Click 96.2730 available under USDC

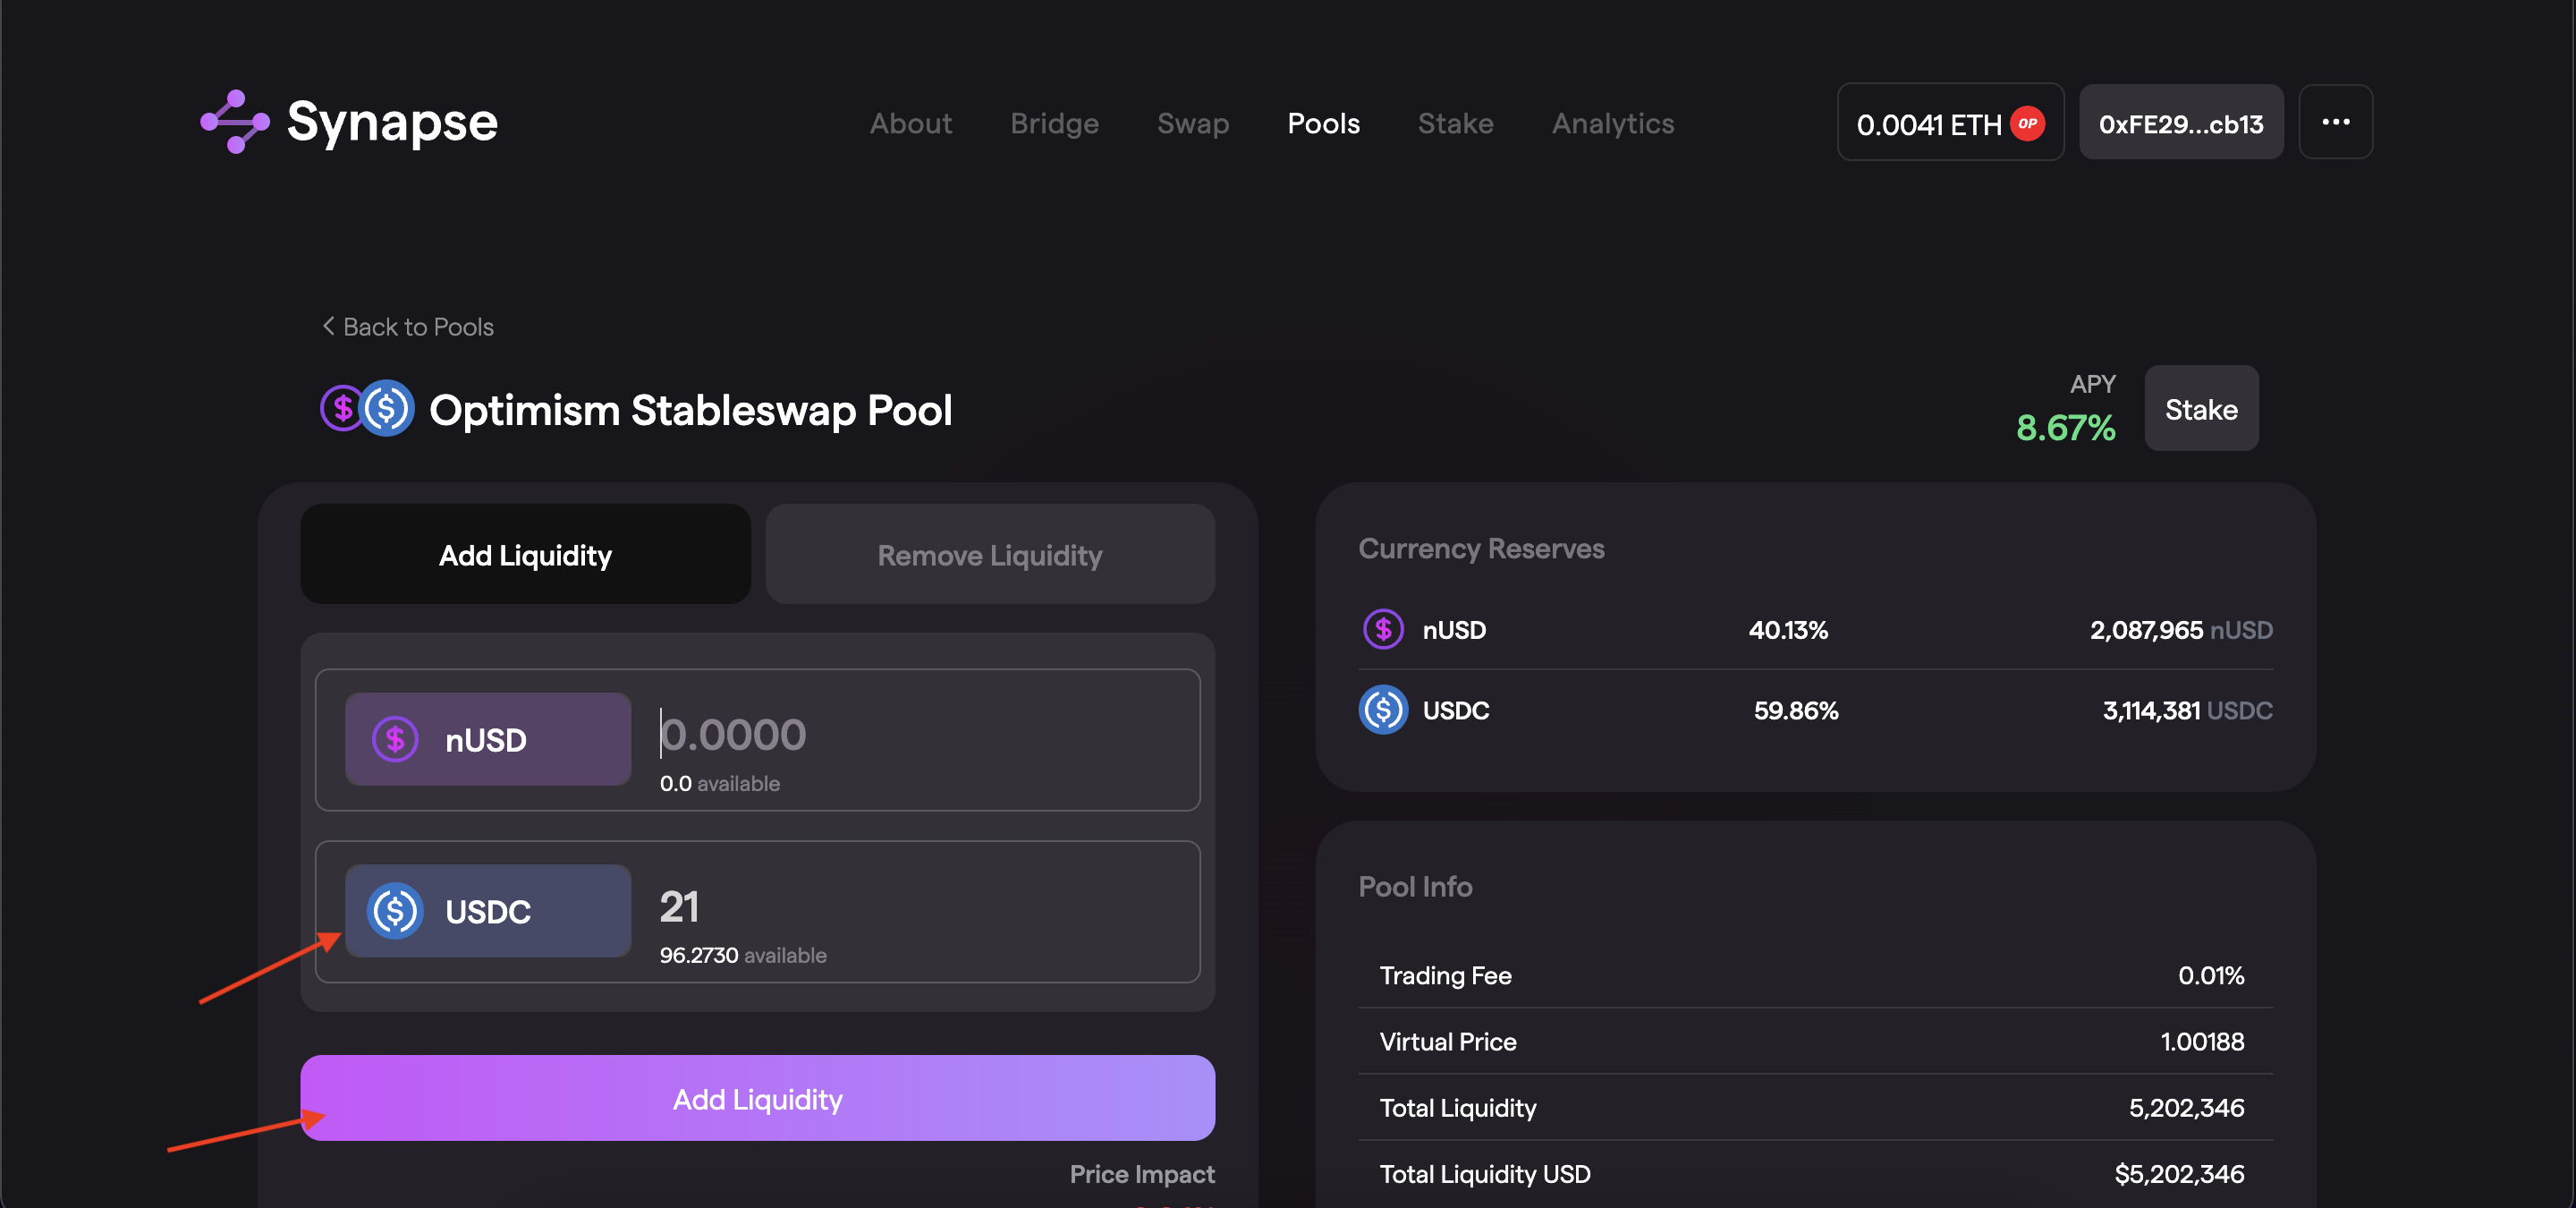click(x=742, y=955)
